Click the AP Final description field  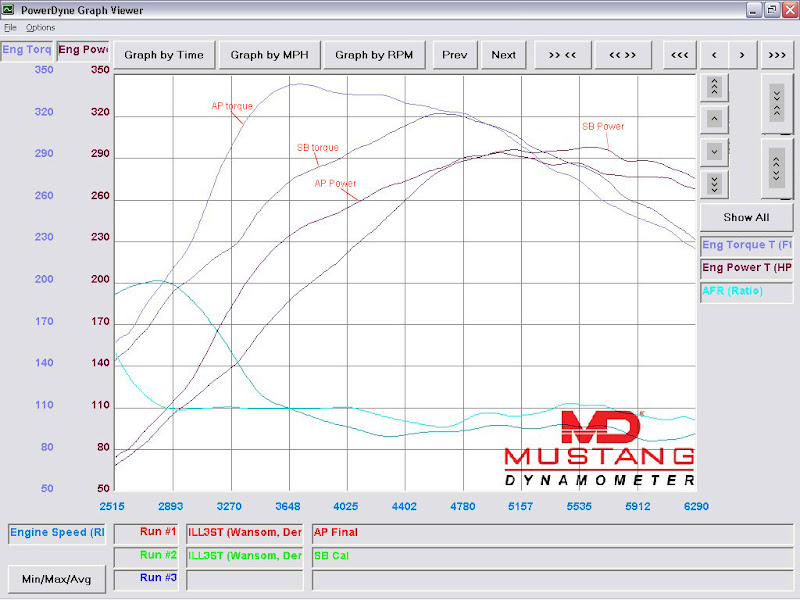(553, 533)
